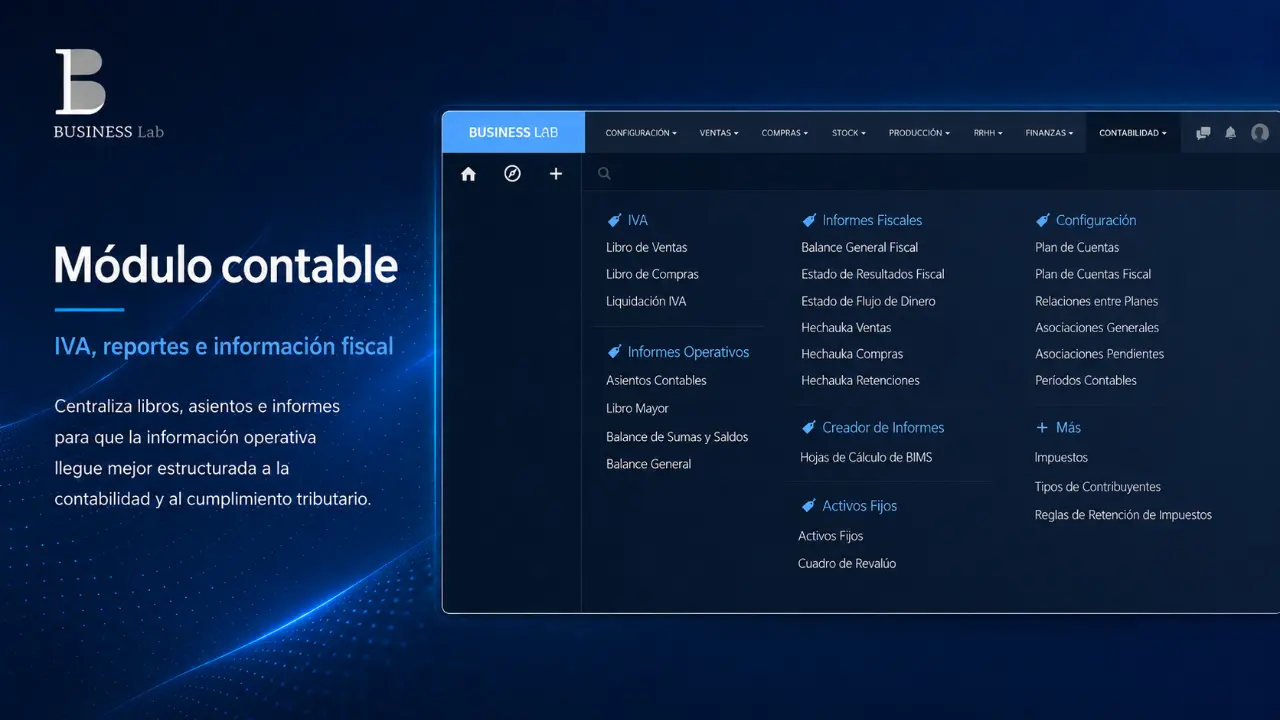
Task: Open Activos Fijos menu entry
Action: click(x=830, y=536)
